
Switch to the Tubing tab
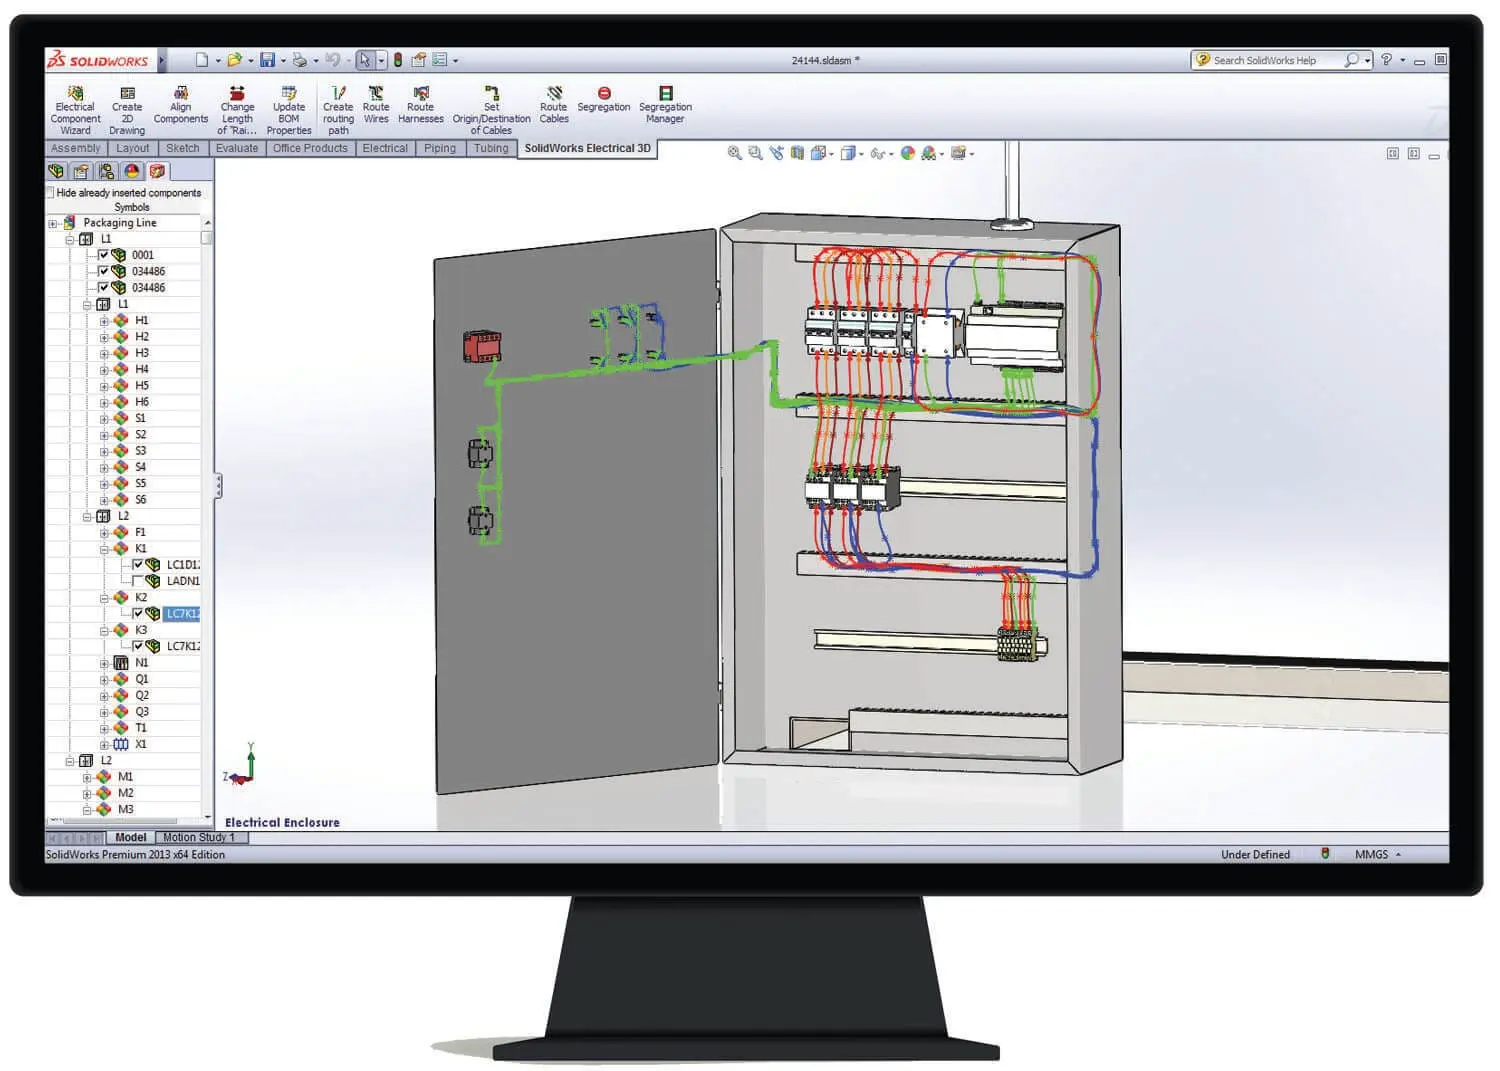point(491,148)
